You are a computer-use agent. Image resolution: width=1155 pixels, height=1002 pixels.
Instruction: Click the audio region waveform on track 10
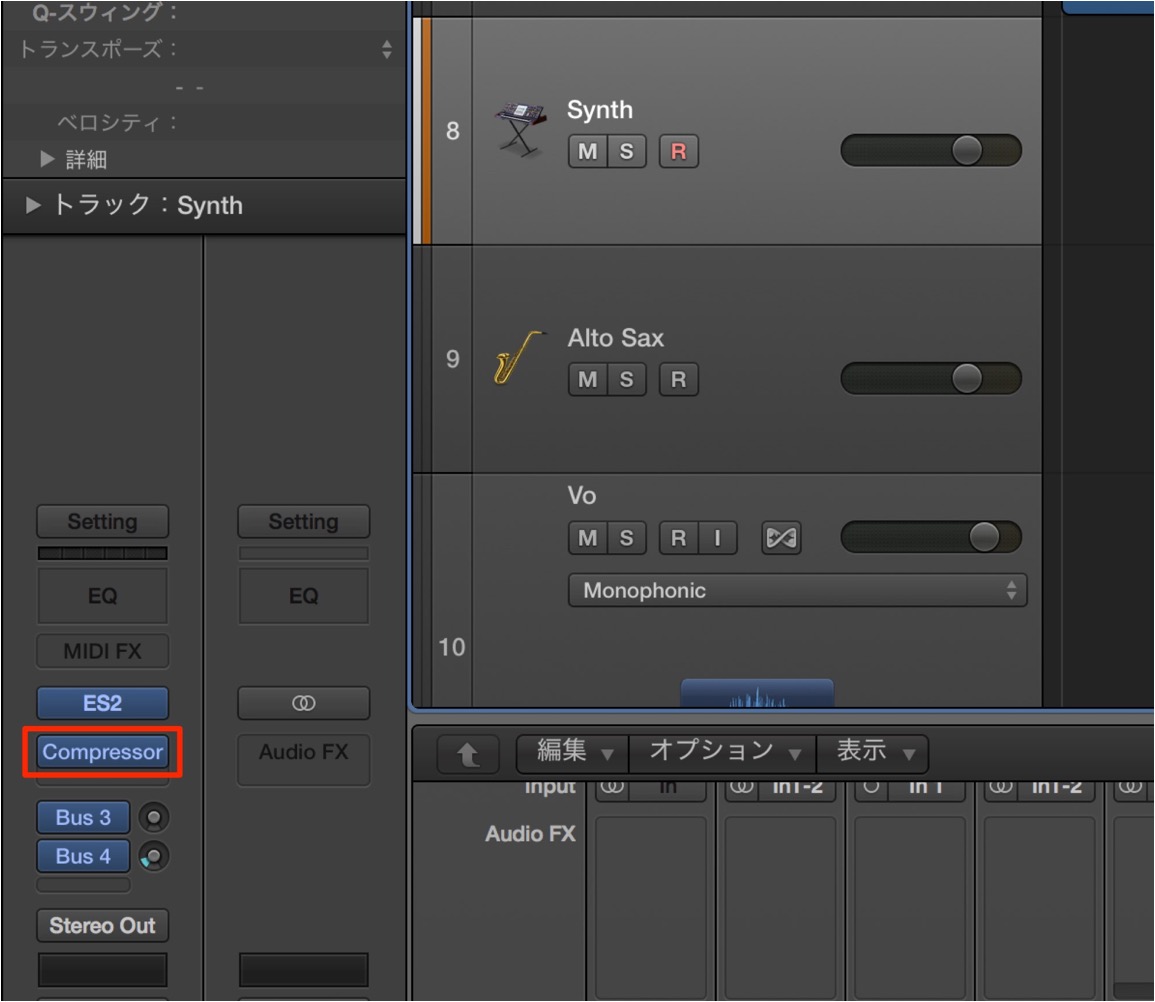[757, 693]
